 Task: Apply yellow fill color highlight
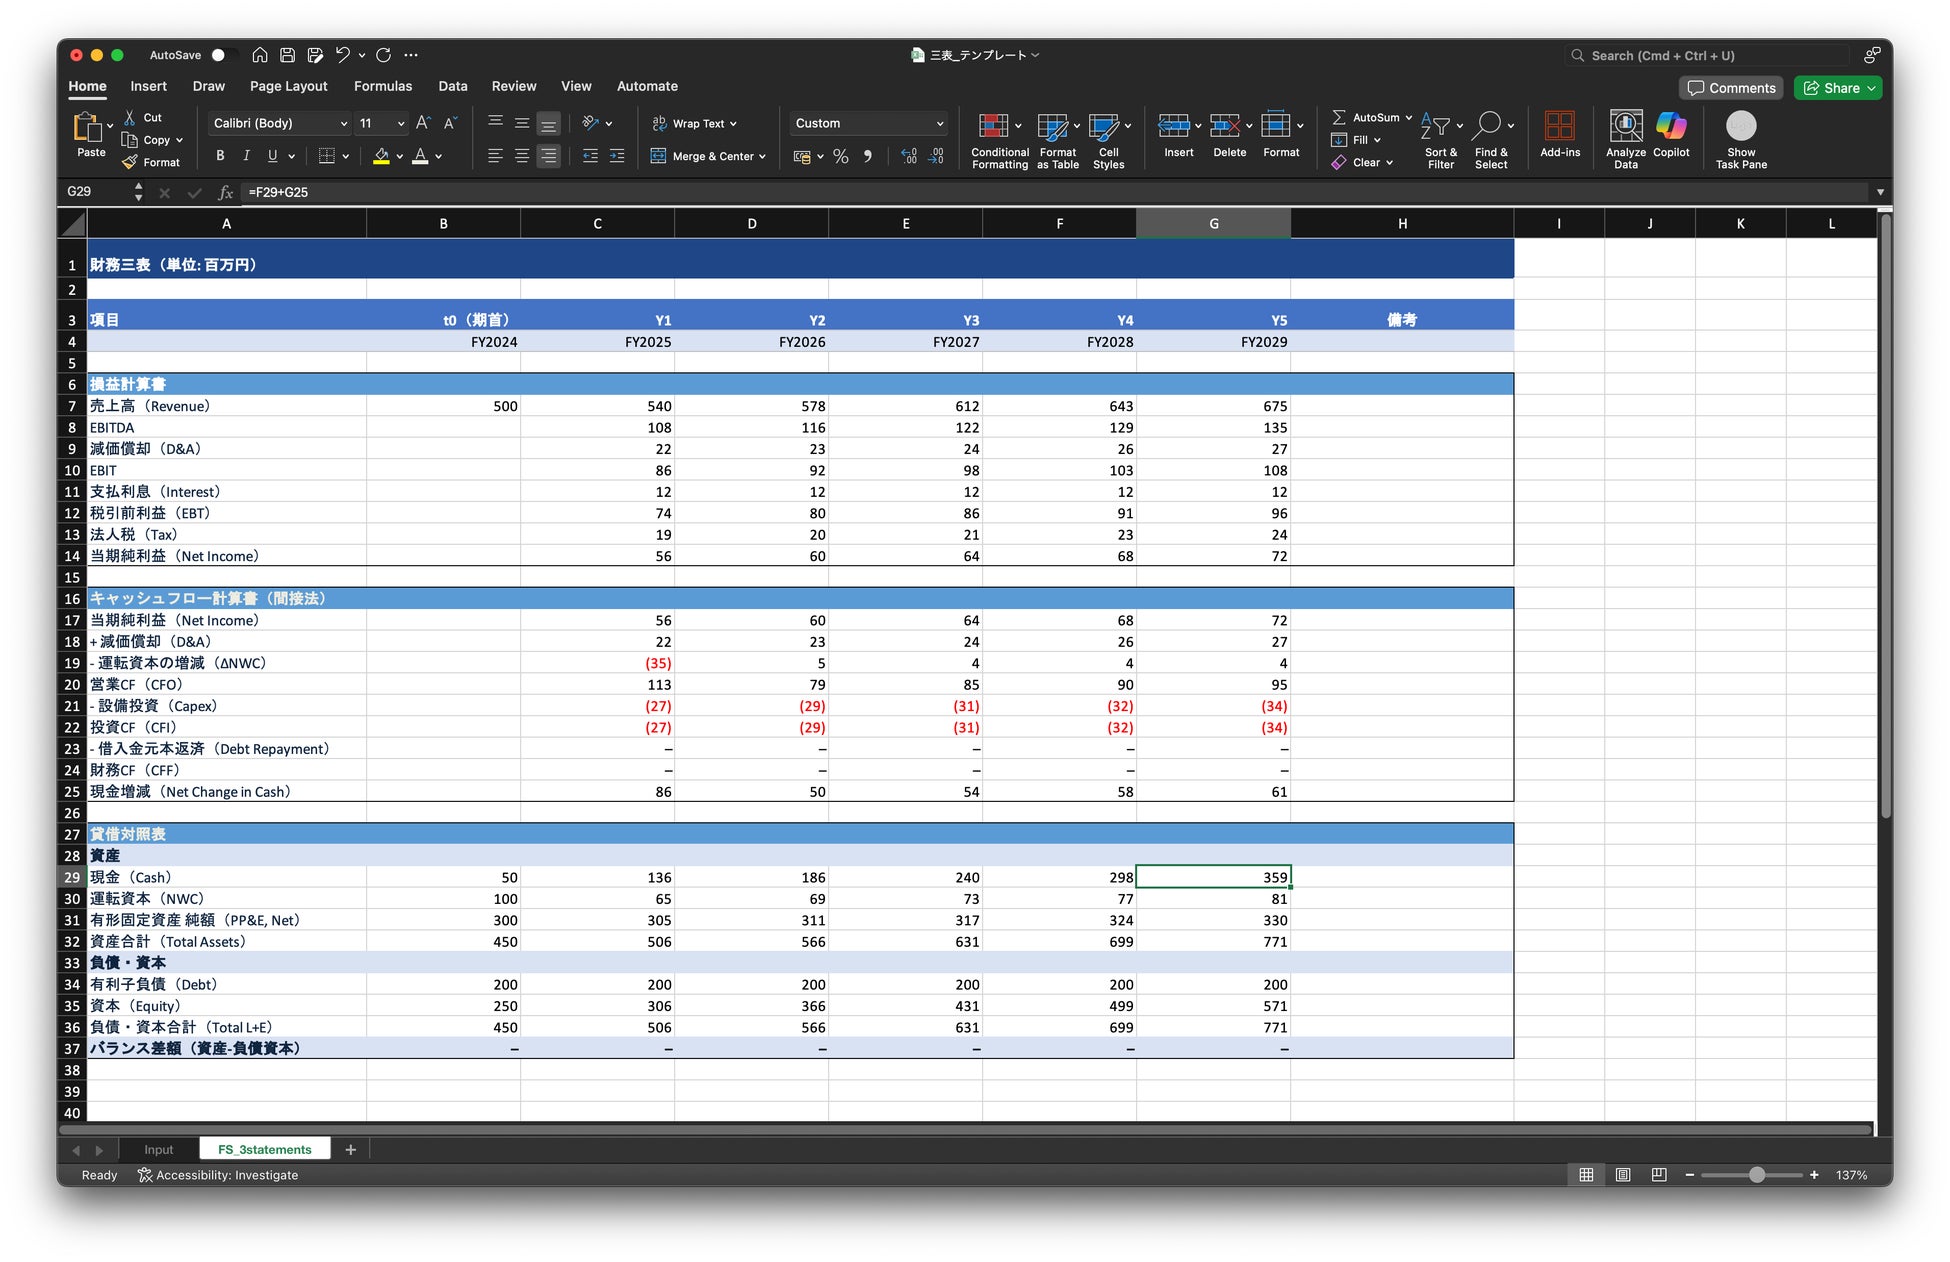381,156
